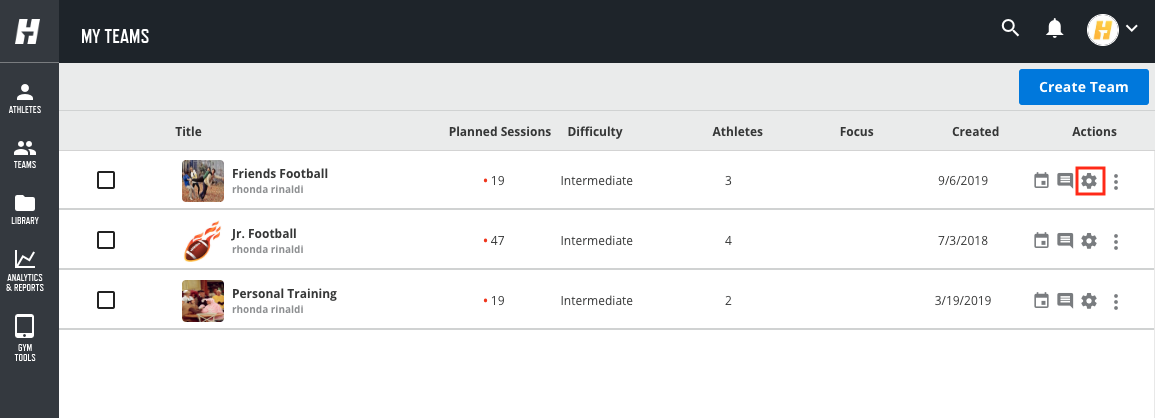Viewport: 1155px width, 418px height.
Task: Open message icon for Jr. Football
Action: point(1065,240)
